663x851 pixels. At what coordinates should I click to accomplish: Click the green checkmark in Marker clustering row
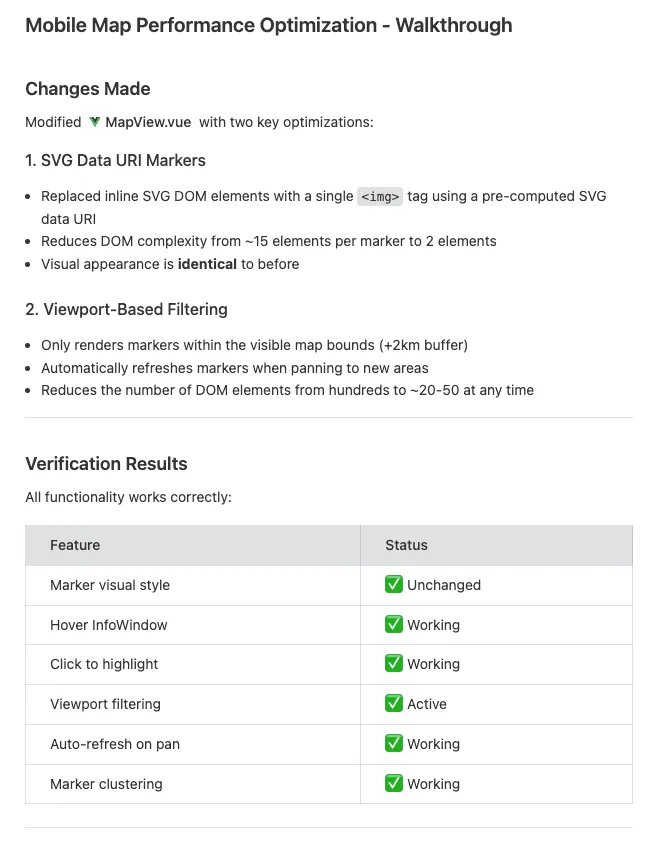pos(394,784)
